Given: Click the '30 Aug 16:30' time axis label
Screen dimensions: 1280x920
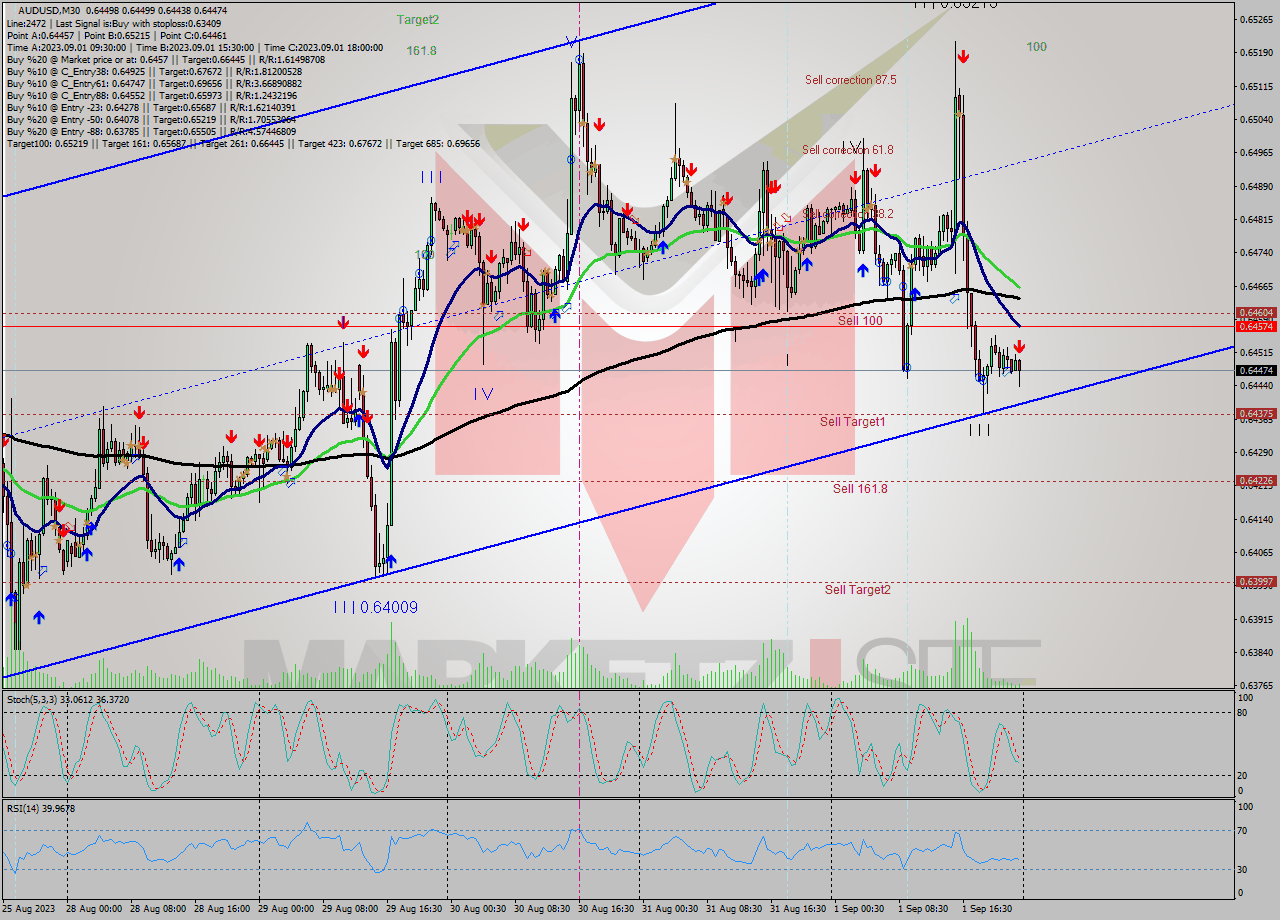Looking at the screenshot, I should click(607, 909).
